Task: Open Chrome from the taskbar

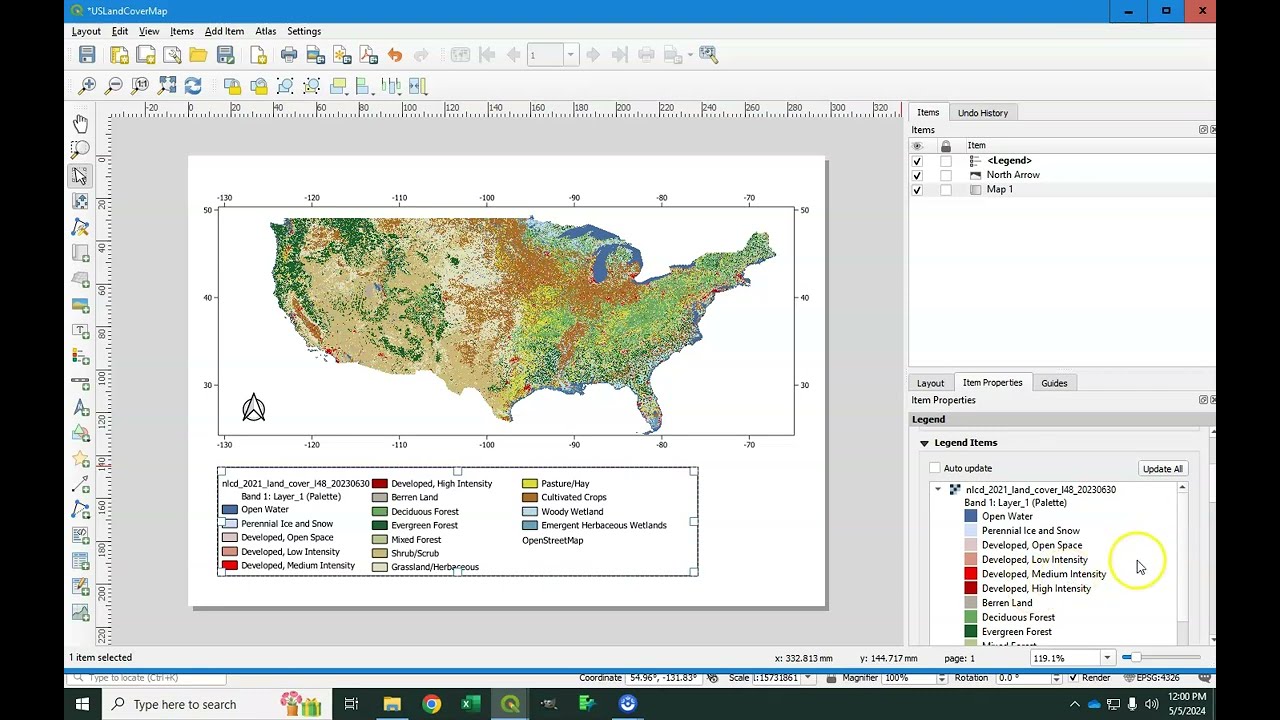Action: [431, 704]
